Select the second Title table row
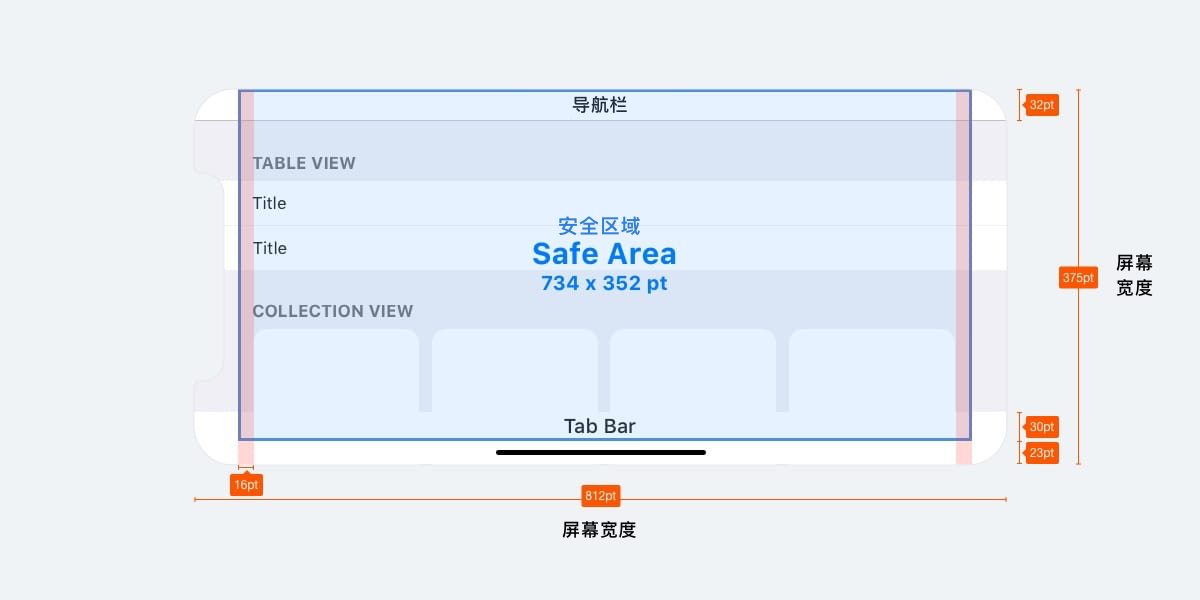This screenshot has height=600, width=1200. point(599,248)
